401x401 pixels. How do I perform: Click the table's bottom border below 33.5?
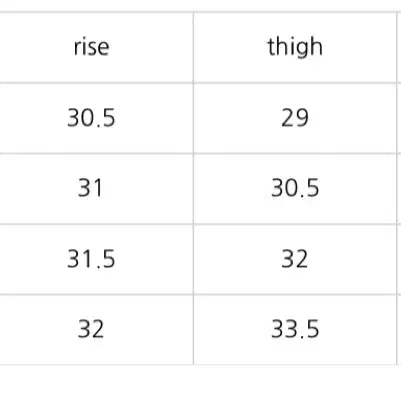tap(295, 364)
